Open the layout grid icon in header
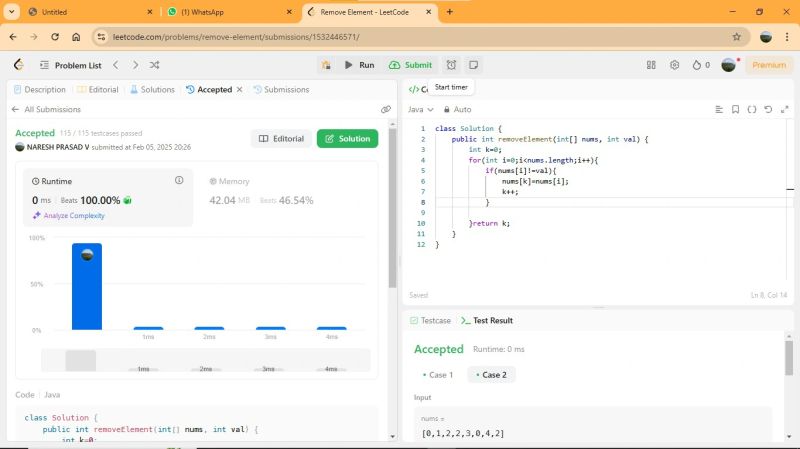The image size is (800, 449). coord(651,65)
